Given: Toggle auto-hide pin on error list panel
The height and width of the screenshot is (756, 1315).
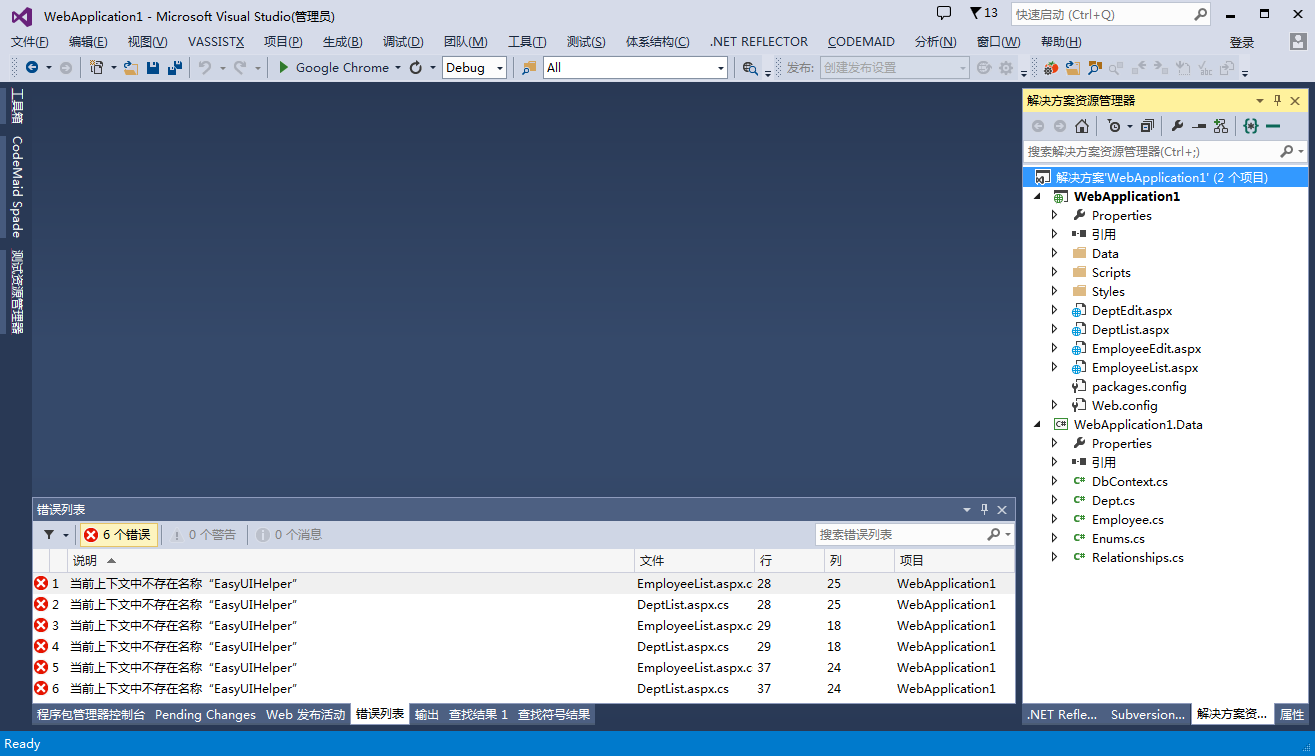Looking at the screenshot, I should 984,509.
